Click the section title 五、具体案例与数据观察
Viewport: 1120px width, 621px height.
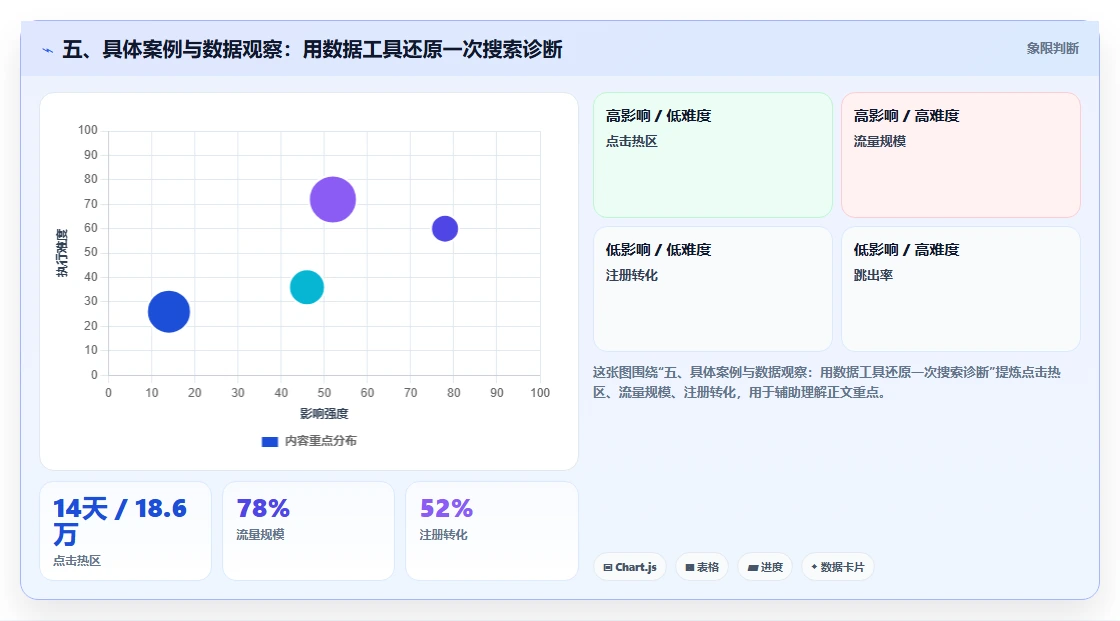[312, 49]
